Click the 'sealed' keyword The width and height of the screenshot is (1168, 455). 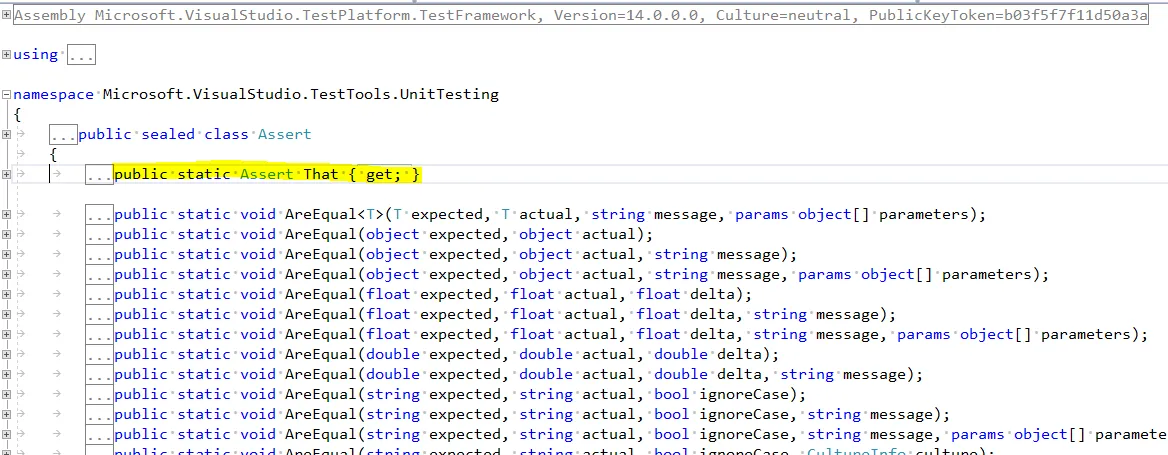pyautogui.click(x=168, y=135)
